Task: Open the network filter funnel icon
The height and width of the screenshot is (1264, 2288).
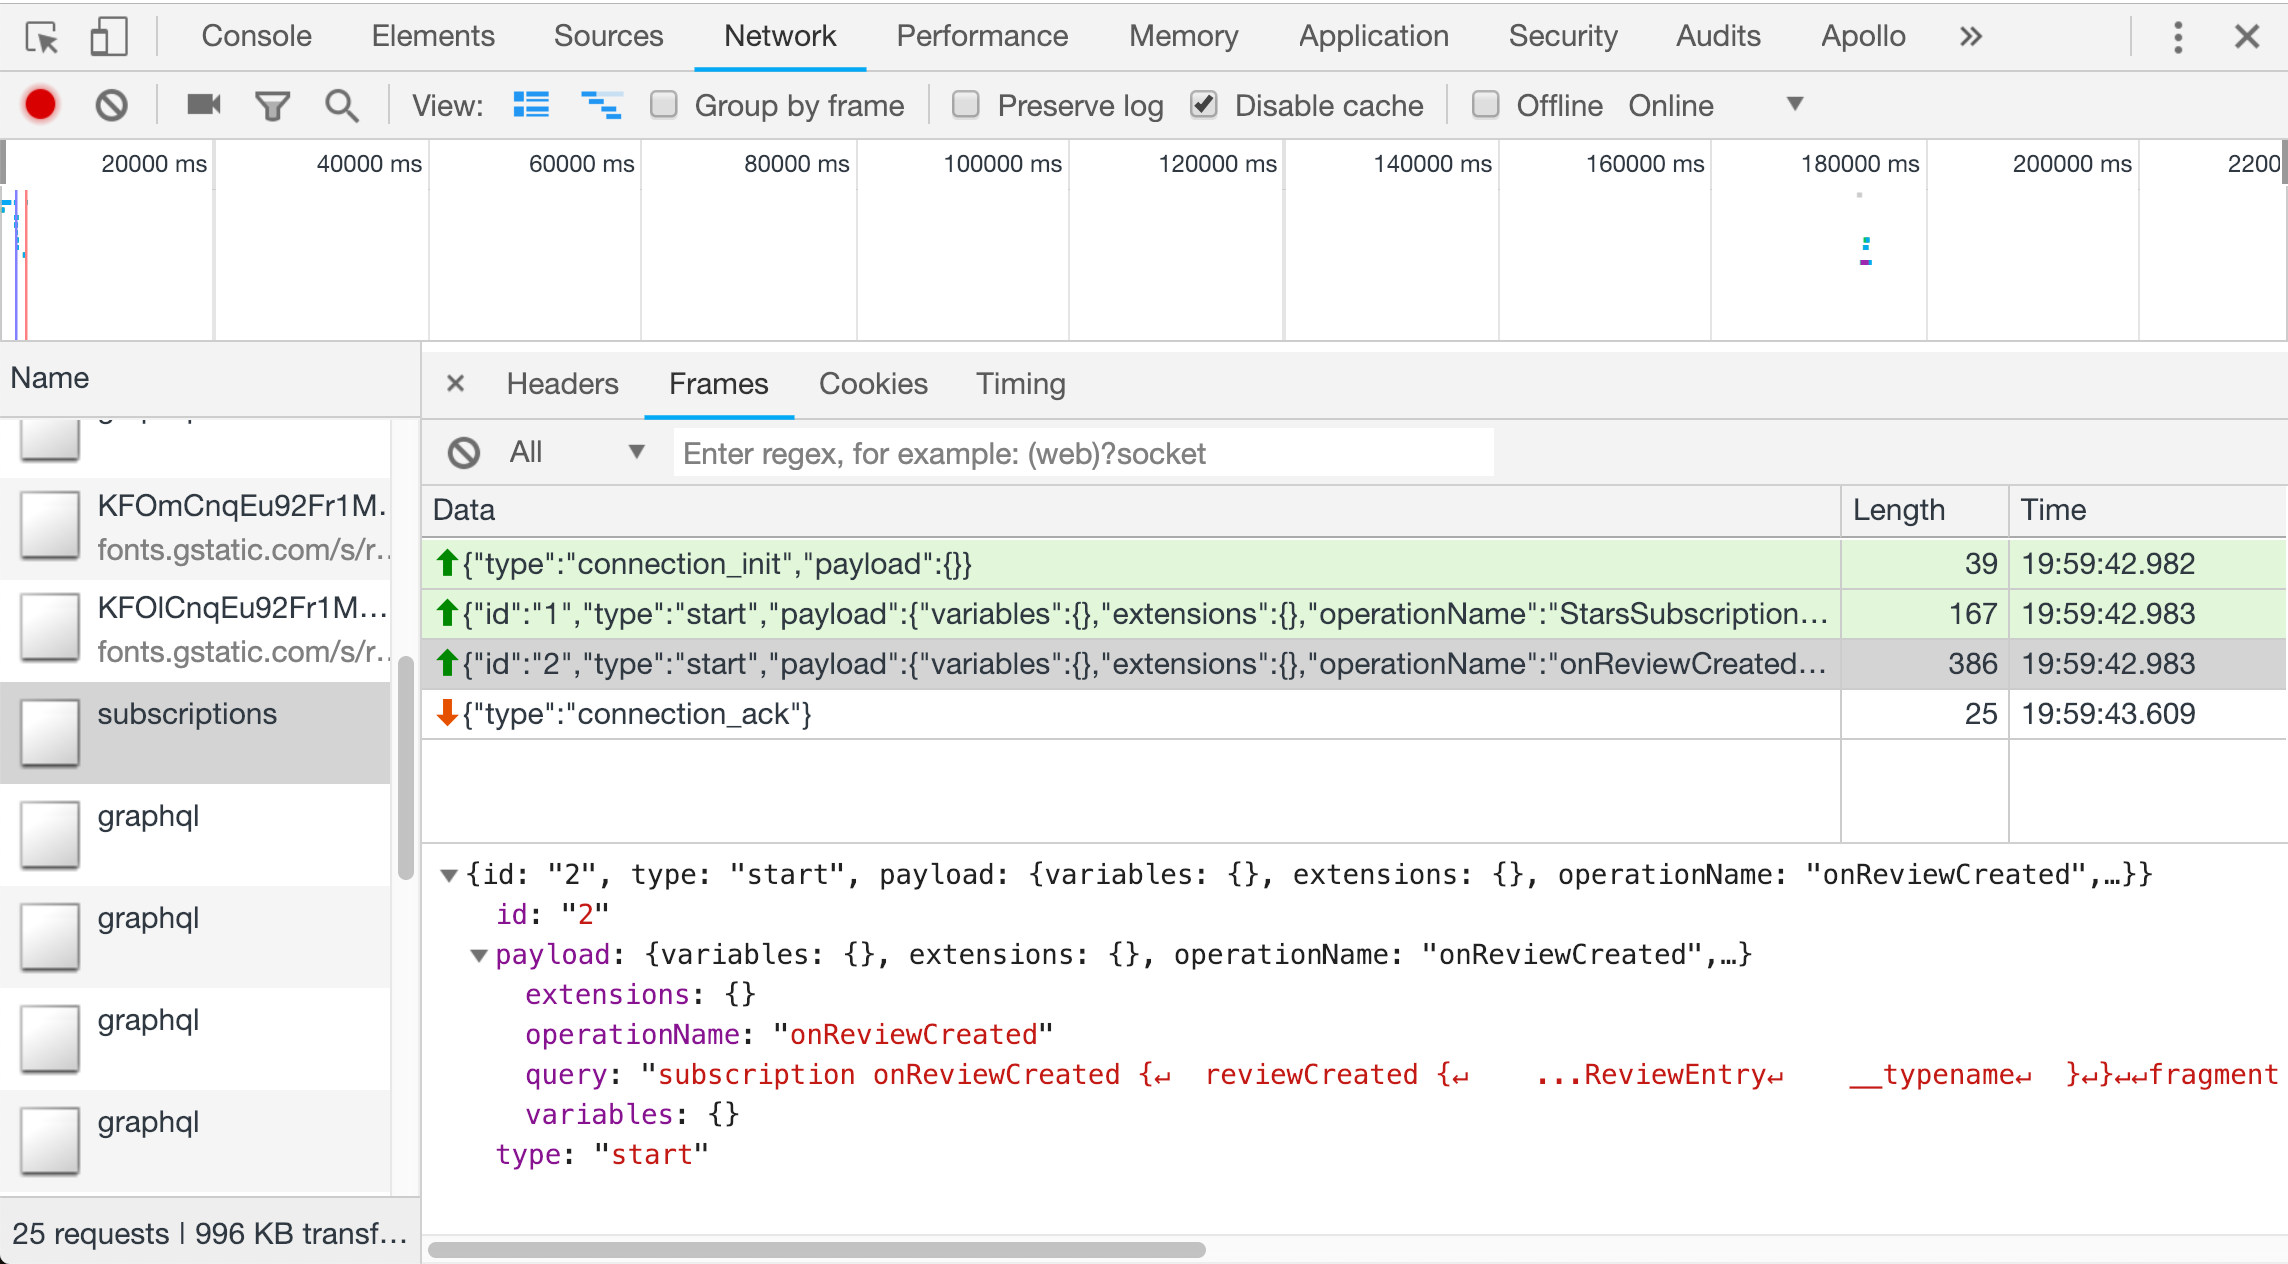Action: [272, 105]
